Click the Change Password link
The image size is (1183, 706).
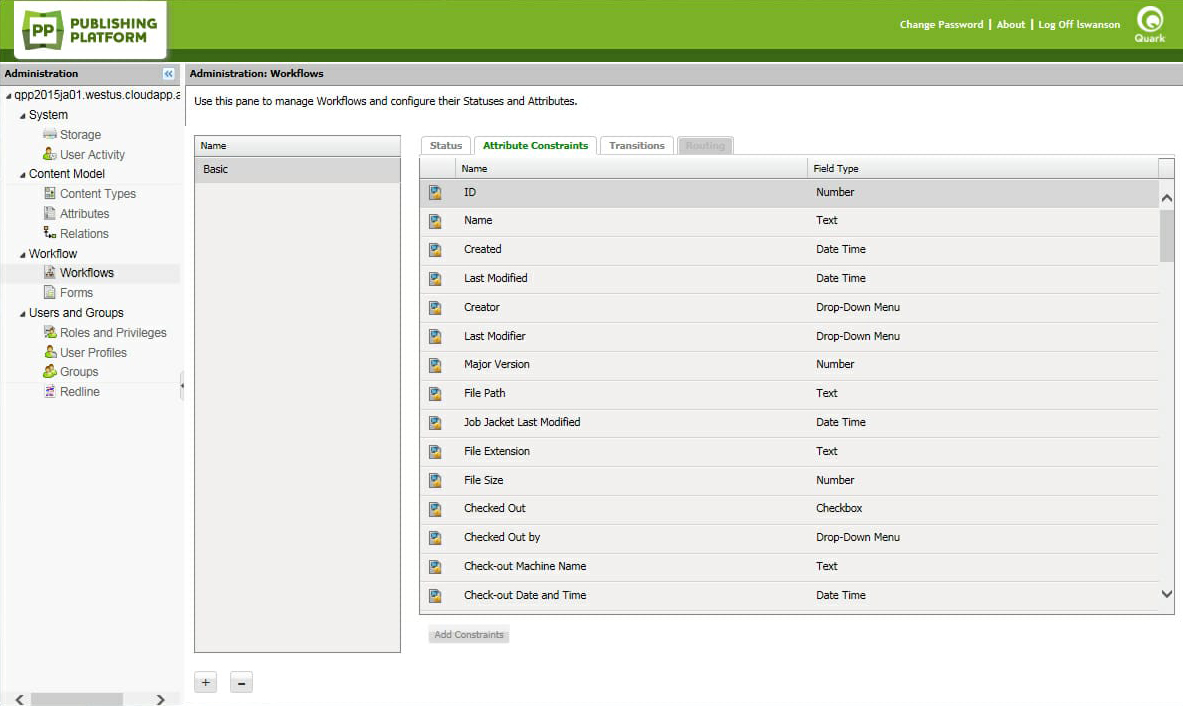pyautogui.click(x=941, y=25)
